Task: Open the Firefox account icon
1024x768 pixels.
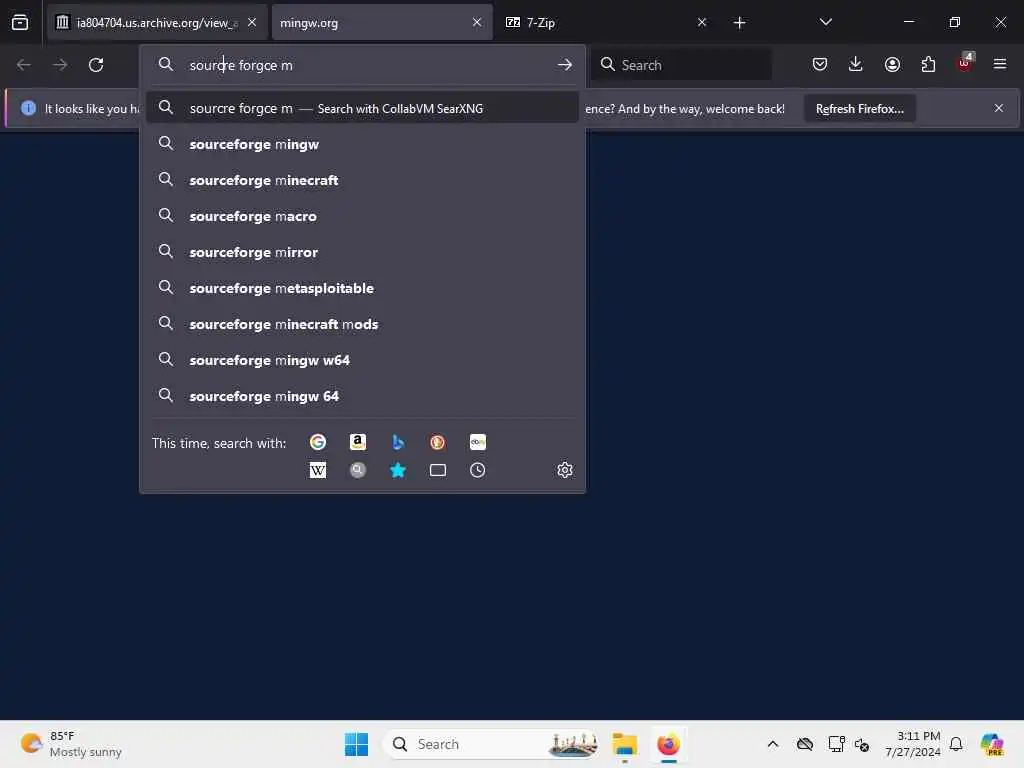Action: pyautogui.click(x=892, y=64)
